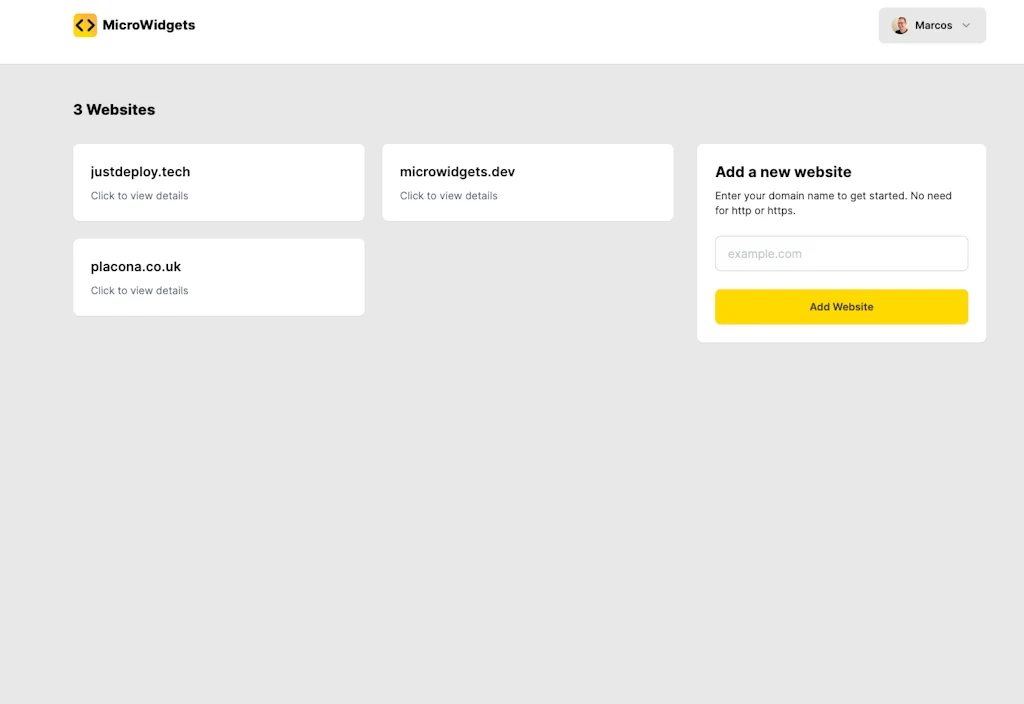Open the placona.co.uk website card

click(x=218, y=277)
